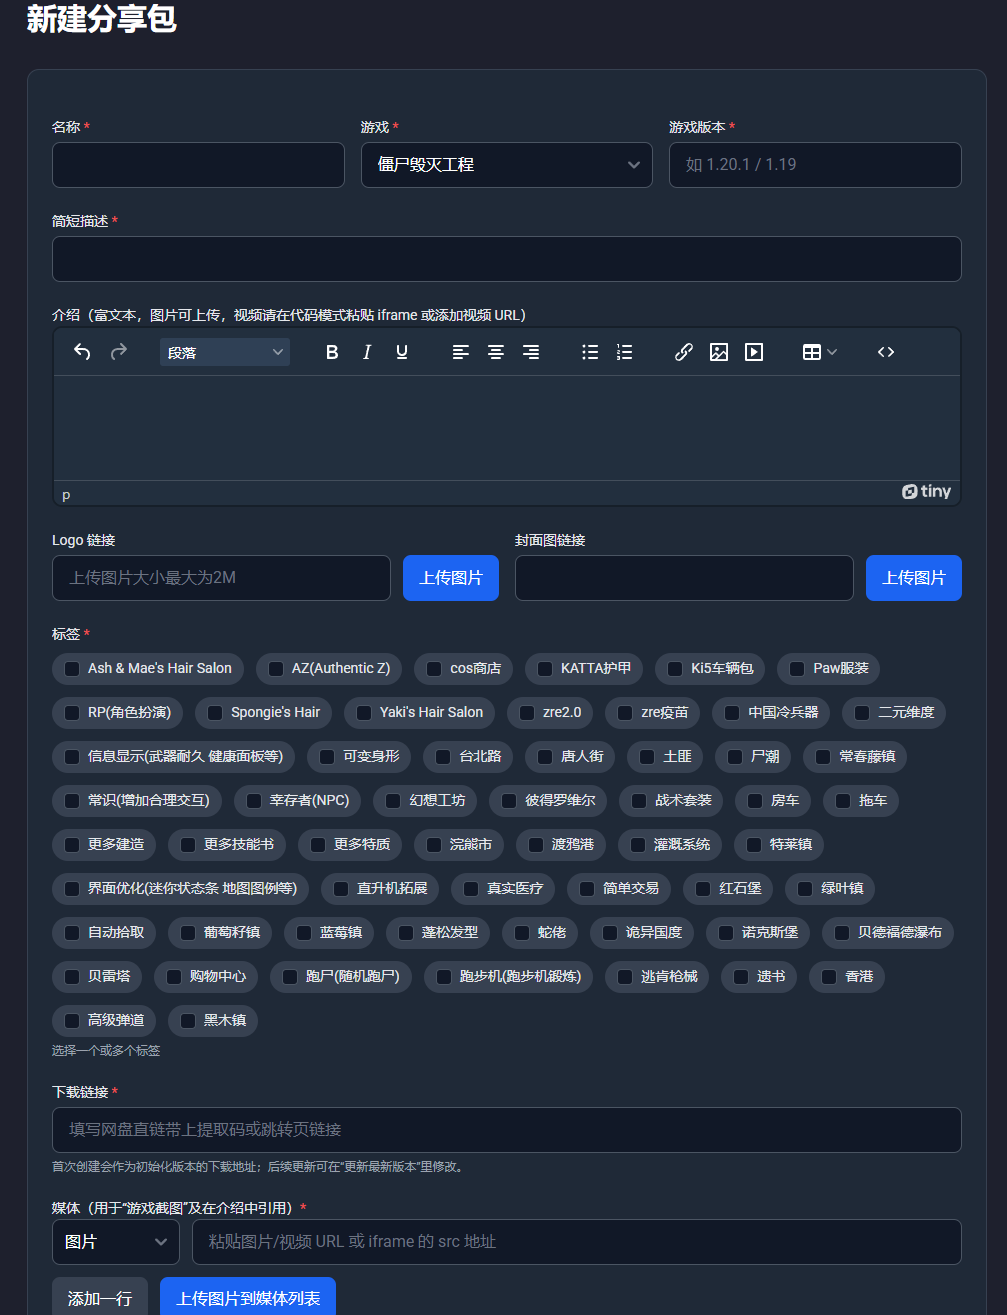Viewport: 1007px width, 1315px height.
Task: Toggle bold text formatting
Action: tap(332, 352)
